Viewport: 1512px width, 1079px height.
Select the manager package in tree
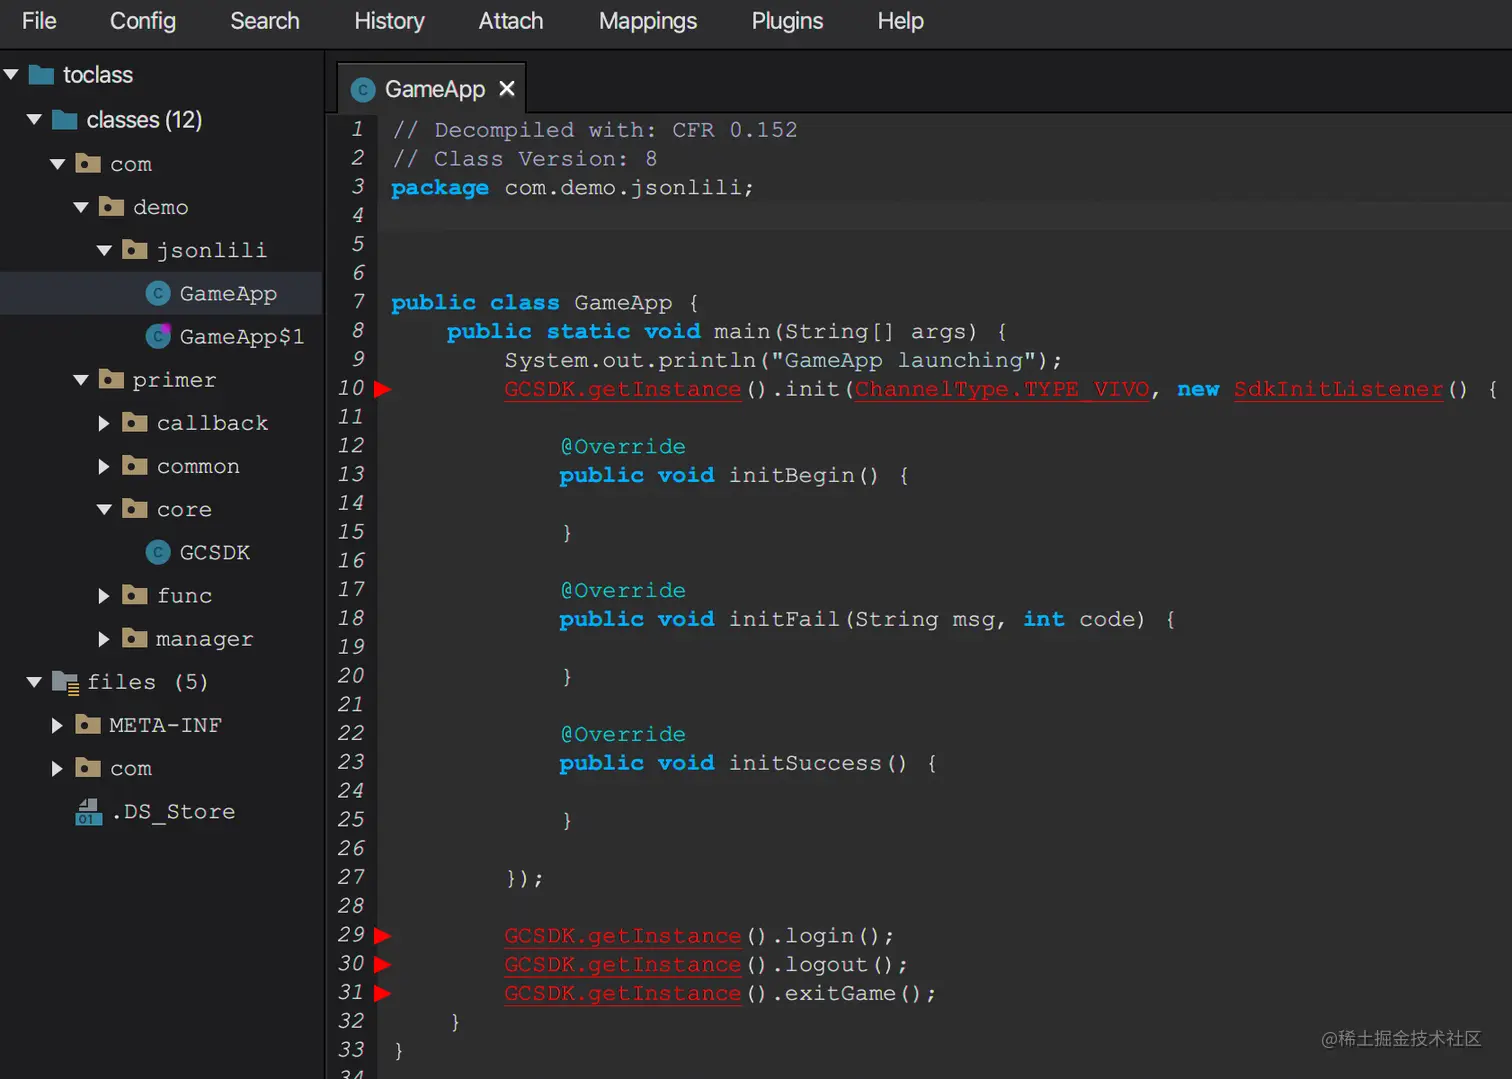[x=204, y=638]
